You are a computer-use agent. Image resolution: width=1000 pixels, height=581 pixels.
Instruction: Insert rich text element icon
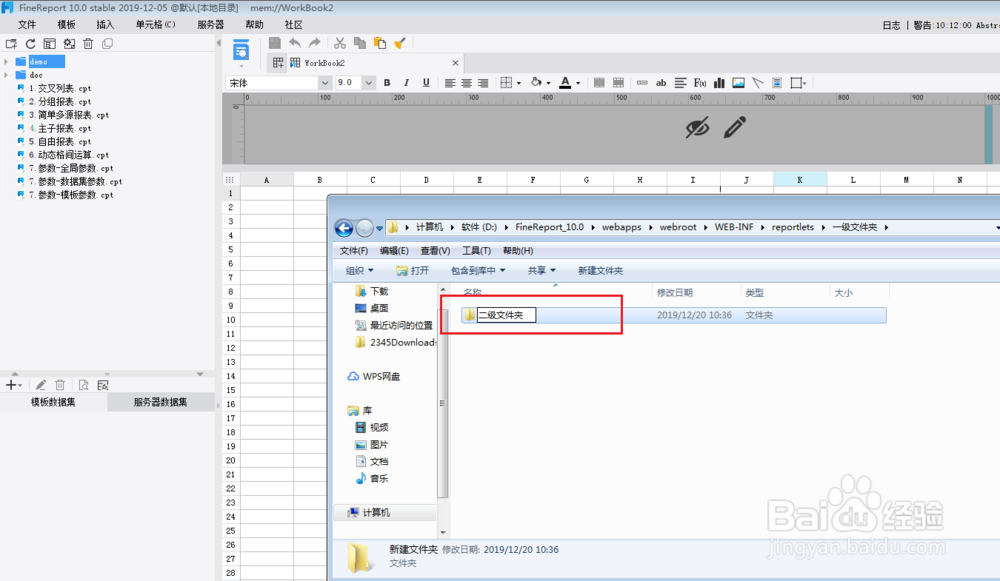point(680,83)
